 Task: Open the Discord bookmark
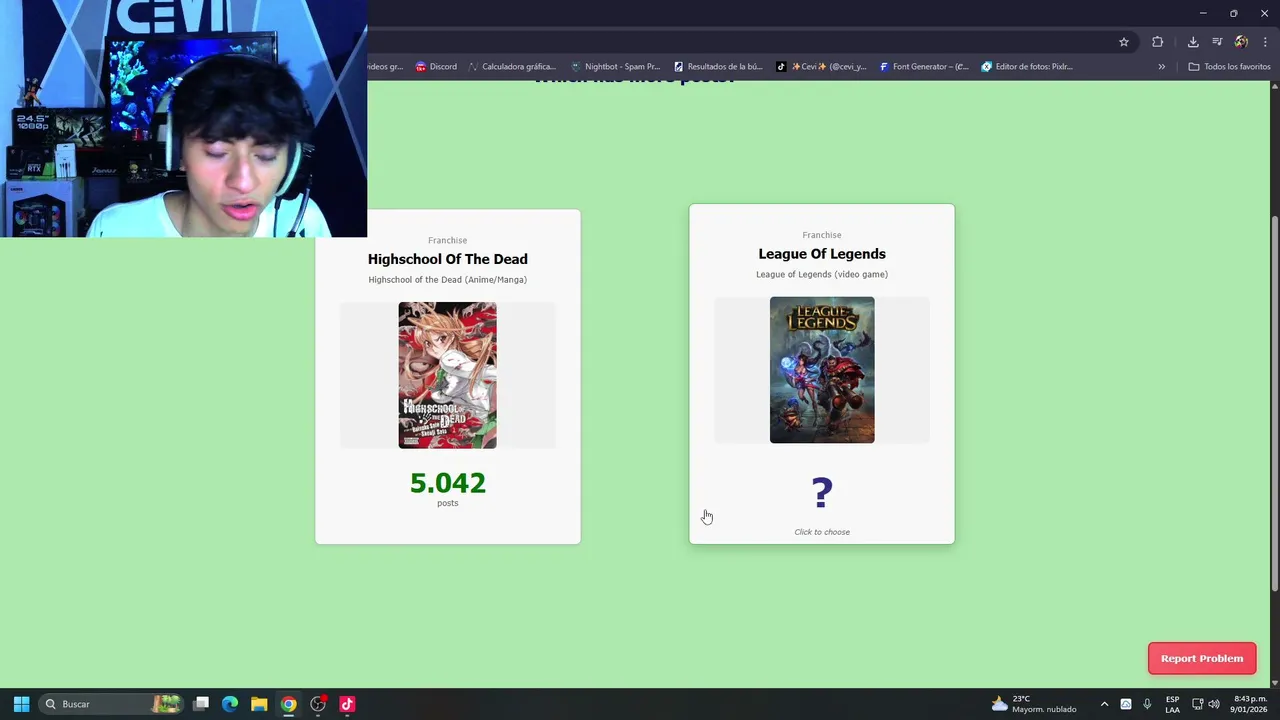436,67
